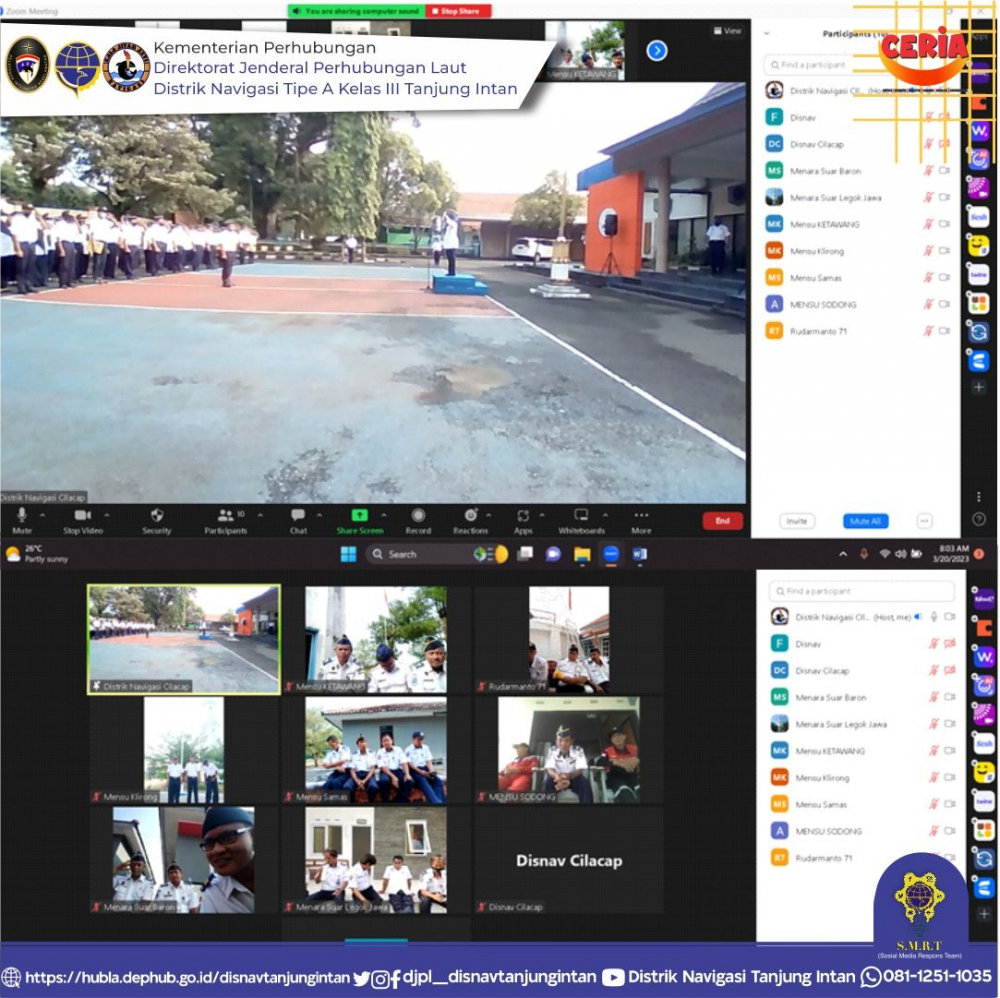Expand the arrow beside Whiteboards

pyautogui.click(x=605, y=514)
